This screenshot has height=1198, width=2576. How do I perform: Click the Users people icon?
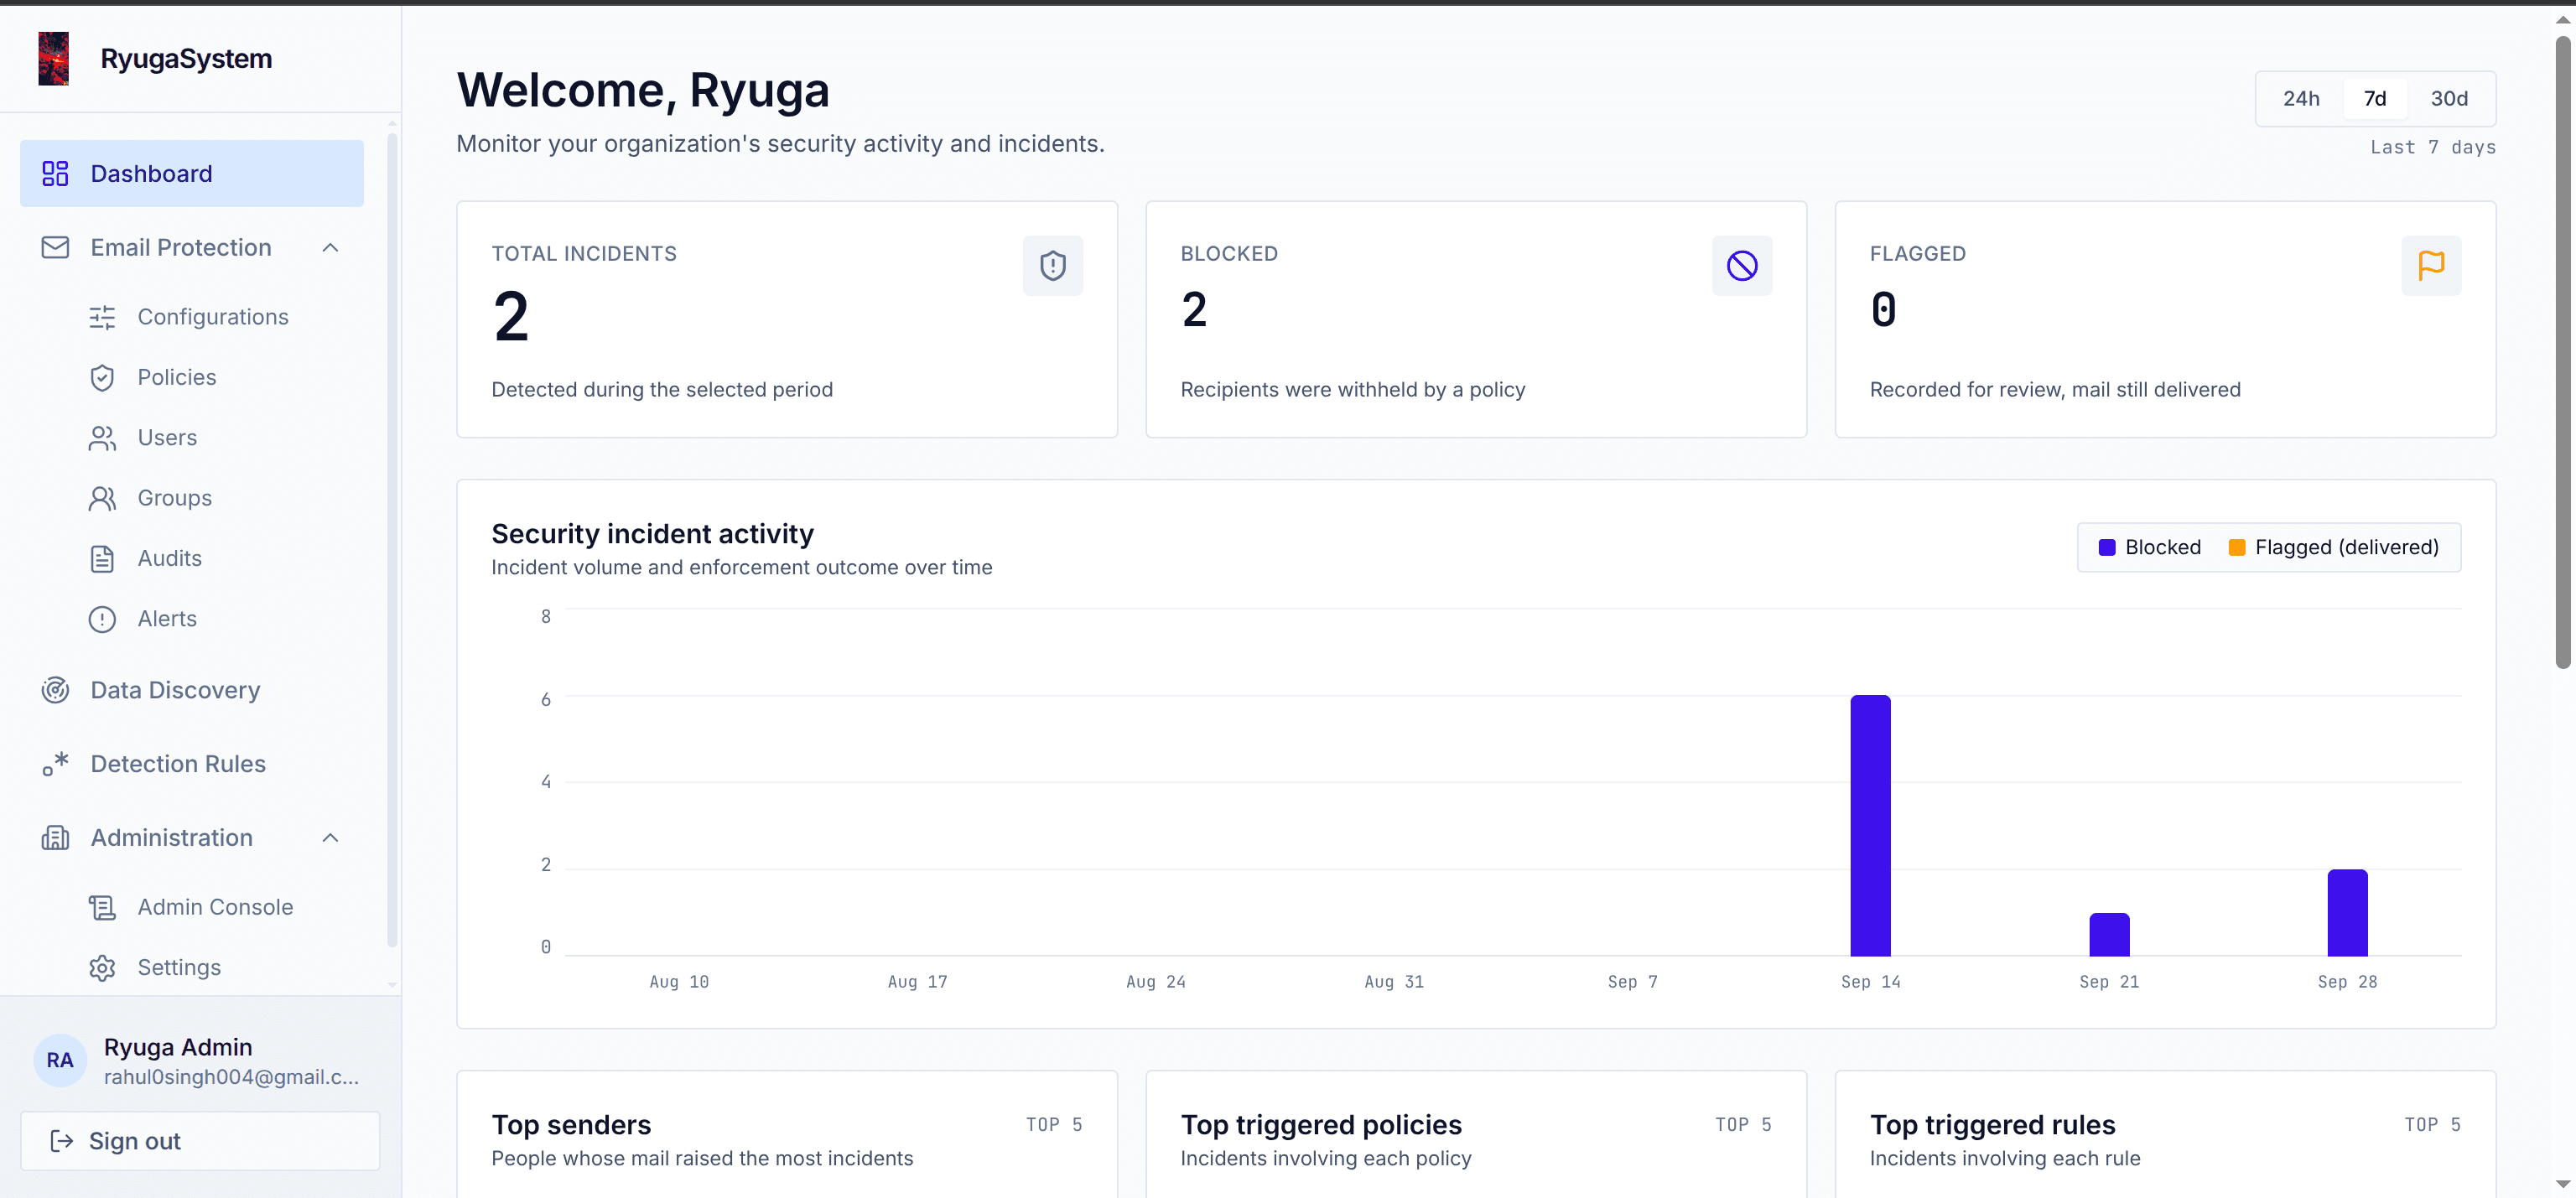pyautogui.click(x=102, y=438)
